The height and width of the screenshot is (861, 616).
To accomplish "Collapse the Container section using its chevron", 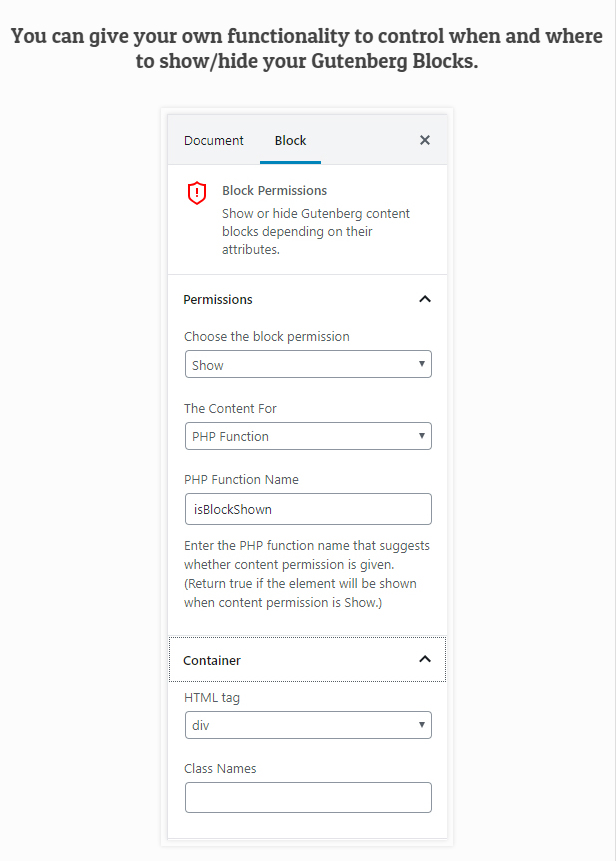I will coord(425,660).
